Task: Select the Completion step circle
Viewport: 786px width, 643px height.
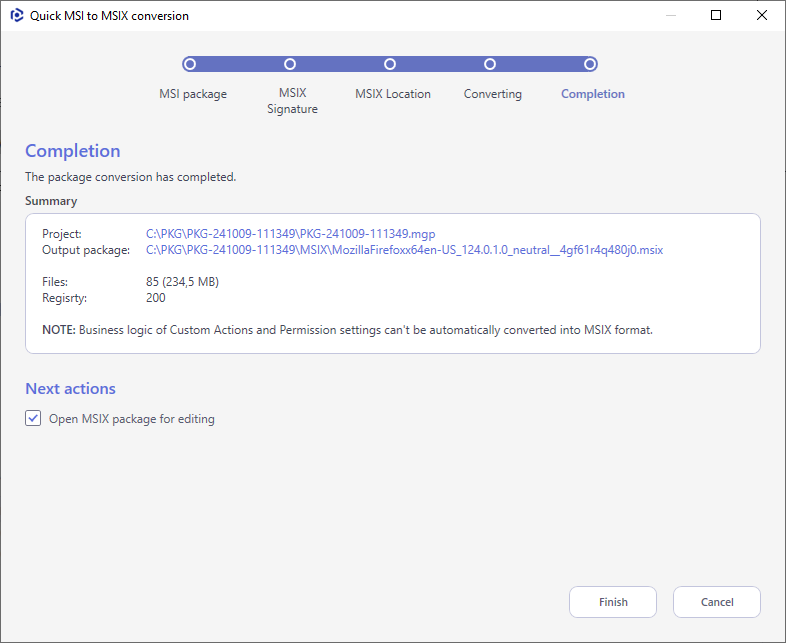Action: 590,64
